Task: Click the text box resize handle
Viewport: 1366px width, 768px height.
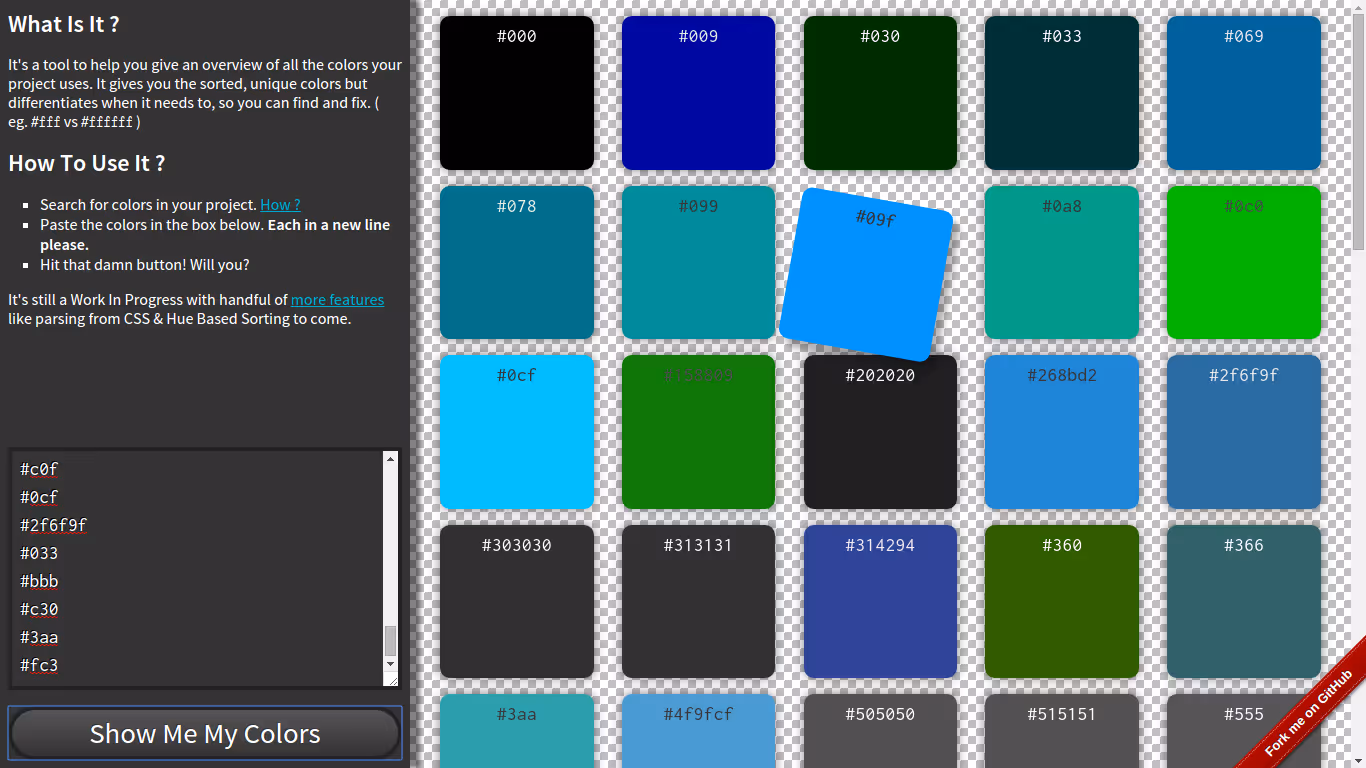Action: pos(391,680)
